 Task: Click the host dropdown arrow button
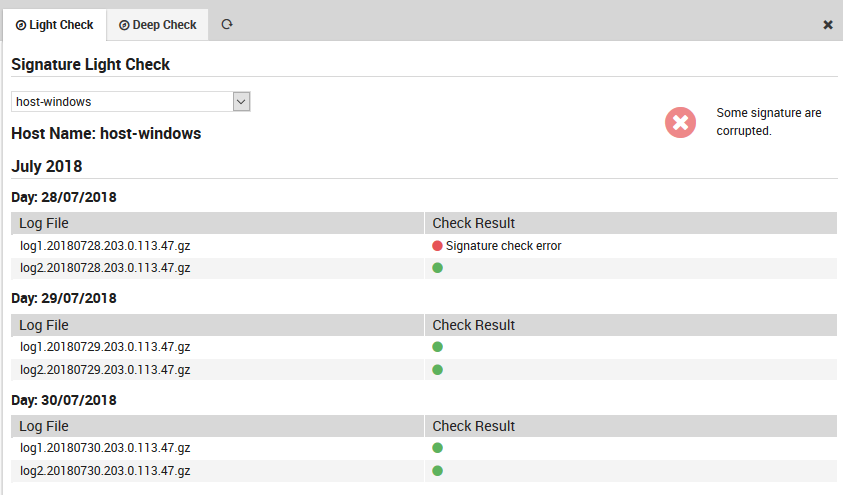point(240,101)
